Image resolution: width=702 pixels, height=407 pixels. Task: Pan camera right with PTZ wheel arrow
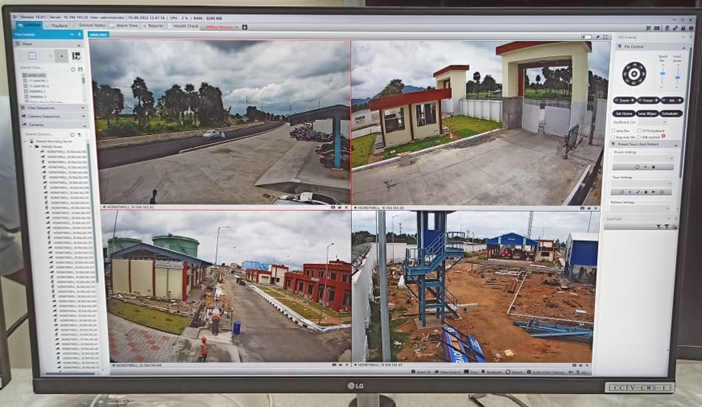[643, 73]
